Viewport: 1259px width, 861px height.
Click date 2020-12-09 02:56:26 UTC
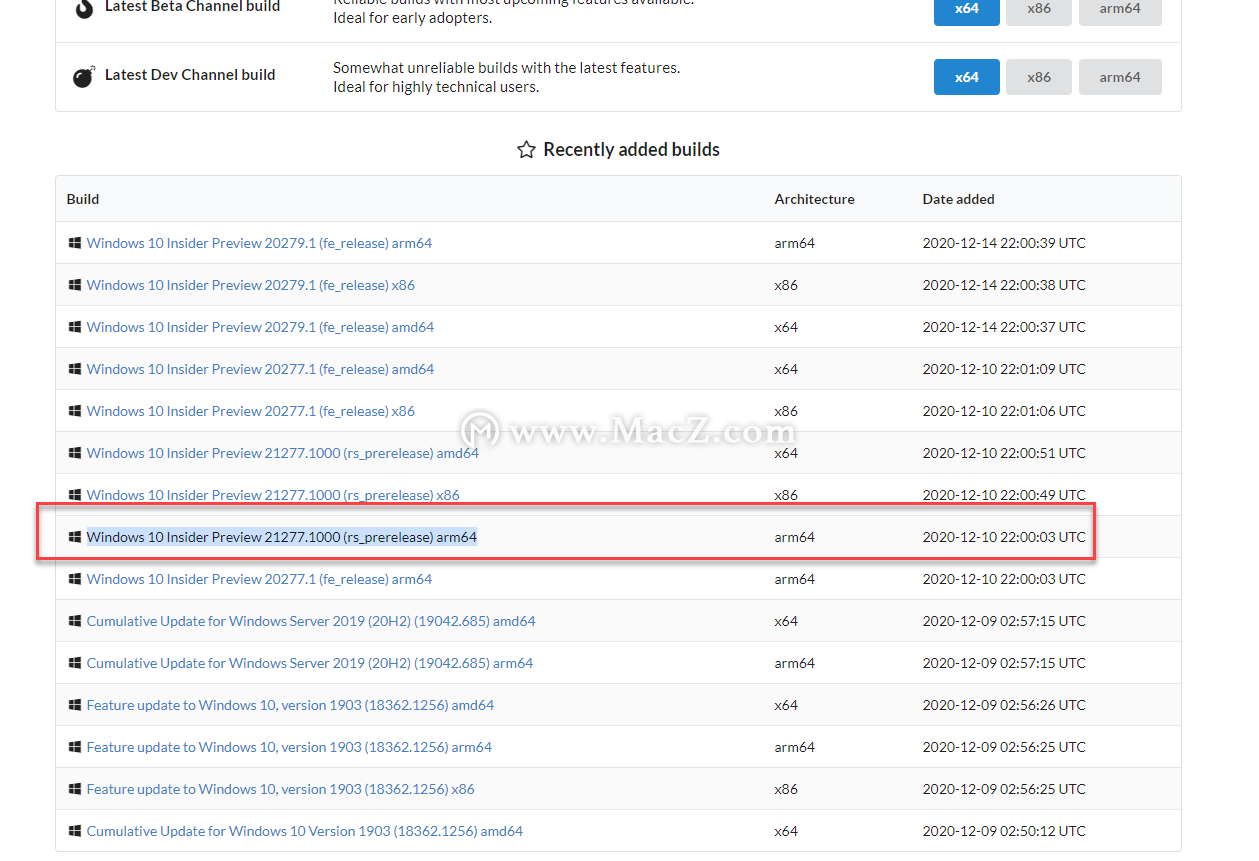click(1004, 705)
